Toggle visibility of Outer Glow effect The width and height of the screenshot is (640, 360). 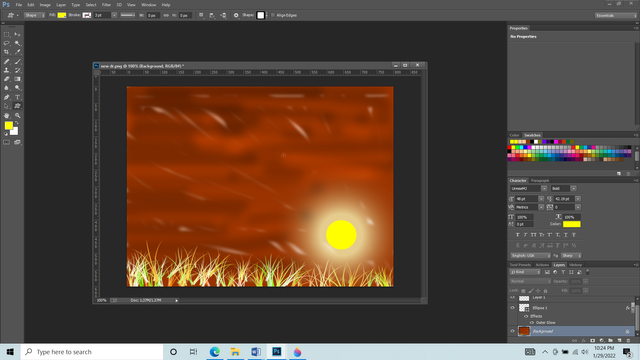pos(532,322)
